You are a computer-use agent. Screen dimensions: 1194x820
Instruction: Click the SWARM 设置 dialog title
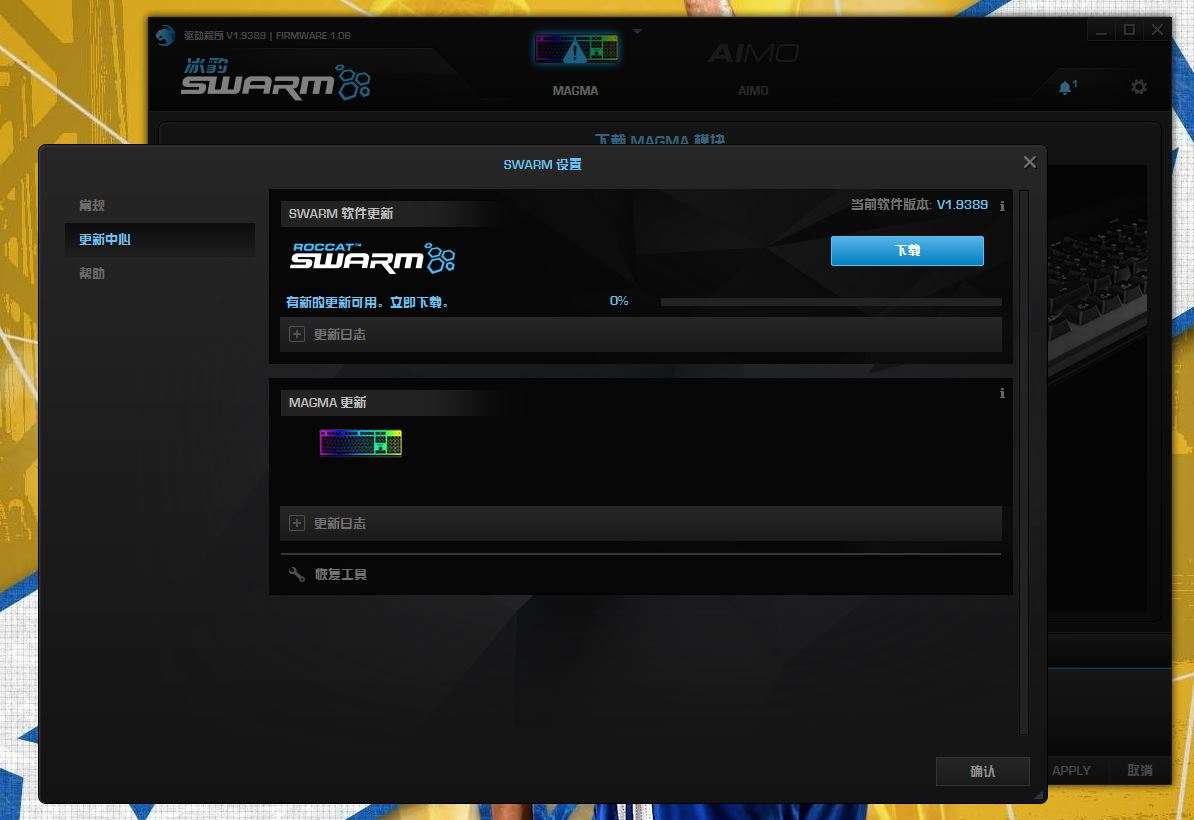(542, 164)
